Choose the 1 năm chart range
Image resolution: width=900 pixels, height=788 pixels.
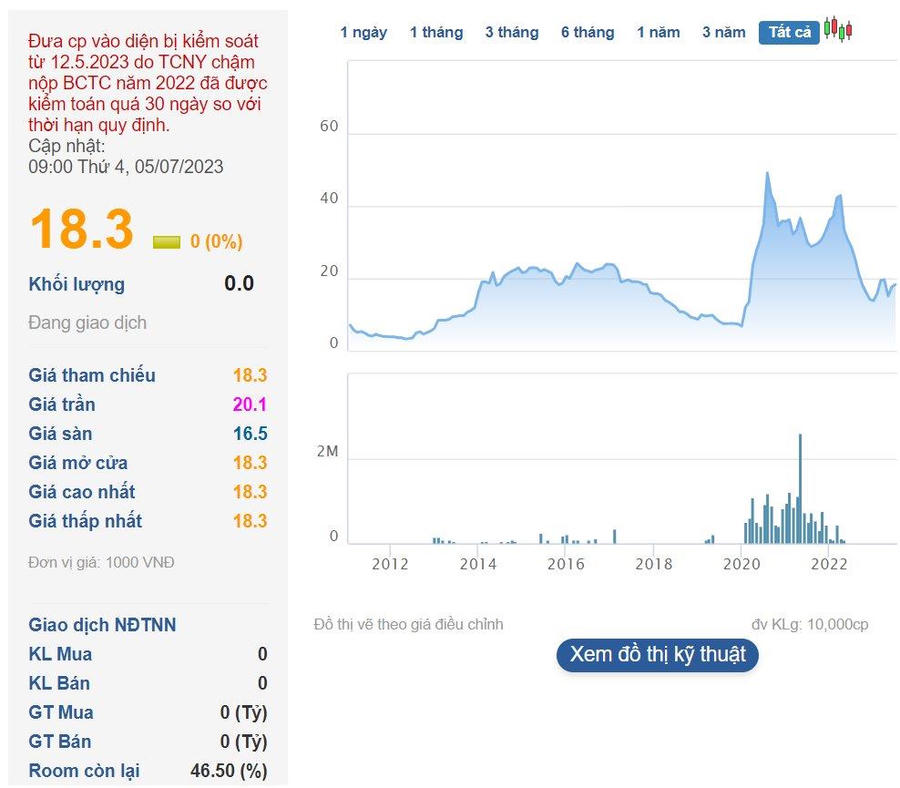point(658,32)
